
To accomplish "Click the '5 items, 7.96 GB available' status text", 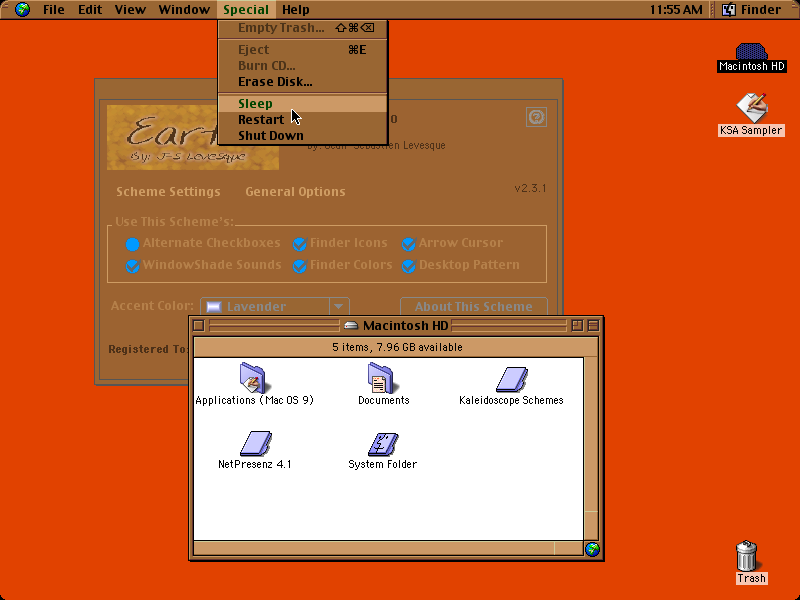I will pyautogui.click(x=397, y=347).
